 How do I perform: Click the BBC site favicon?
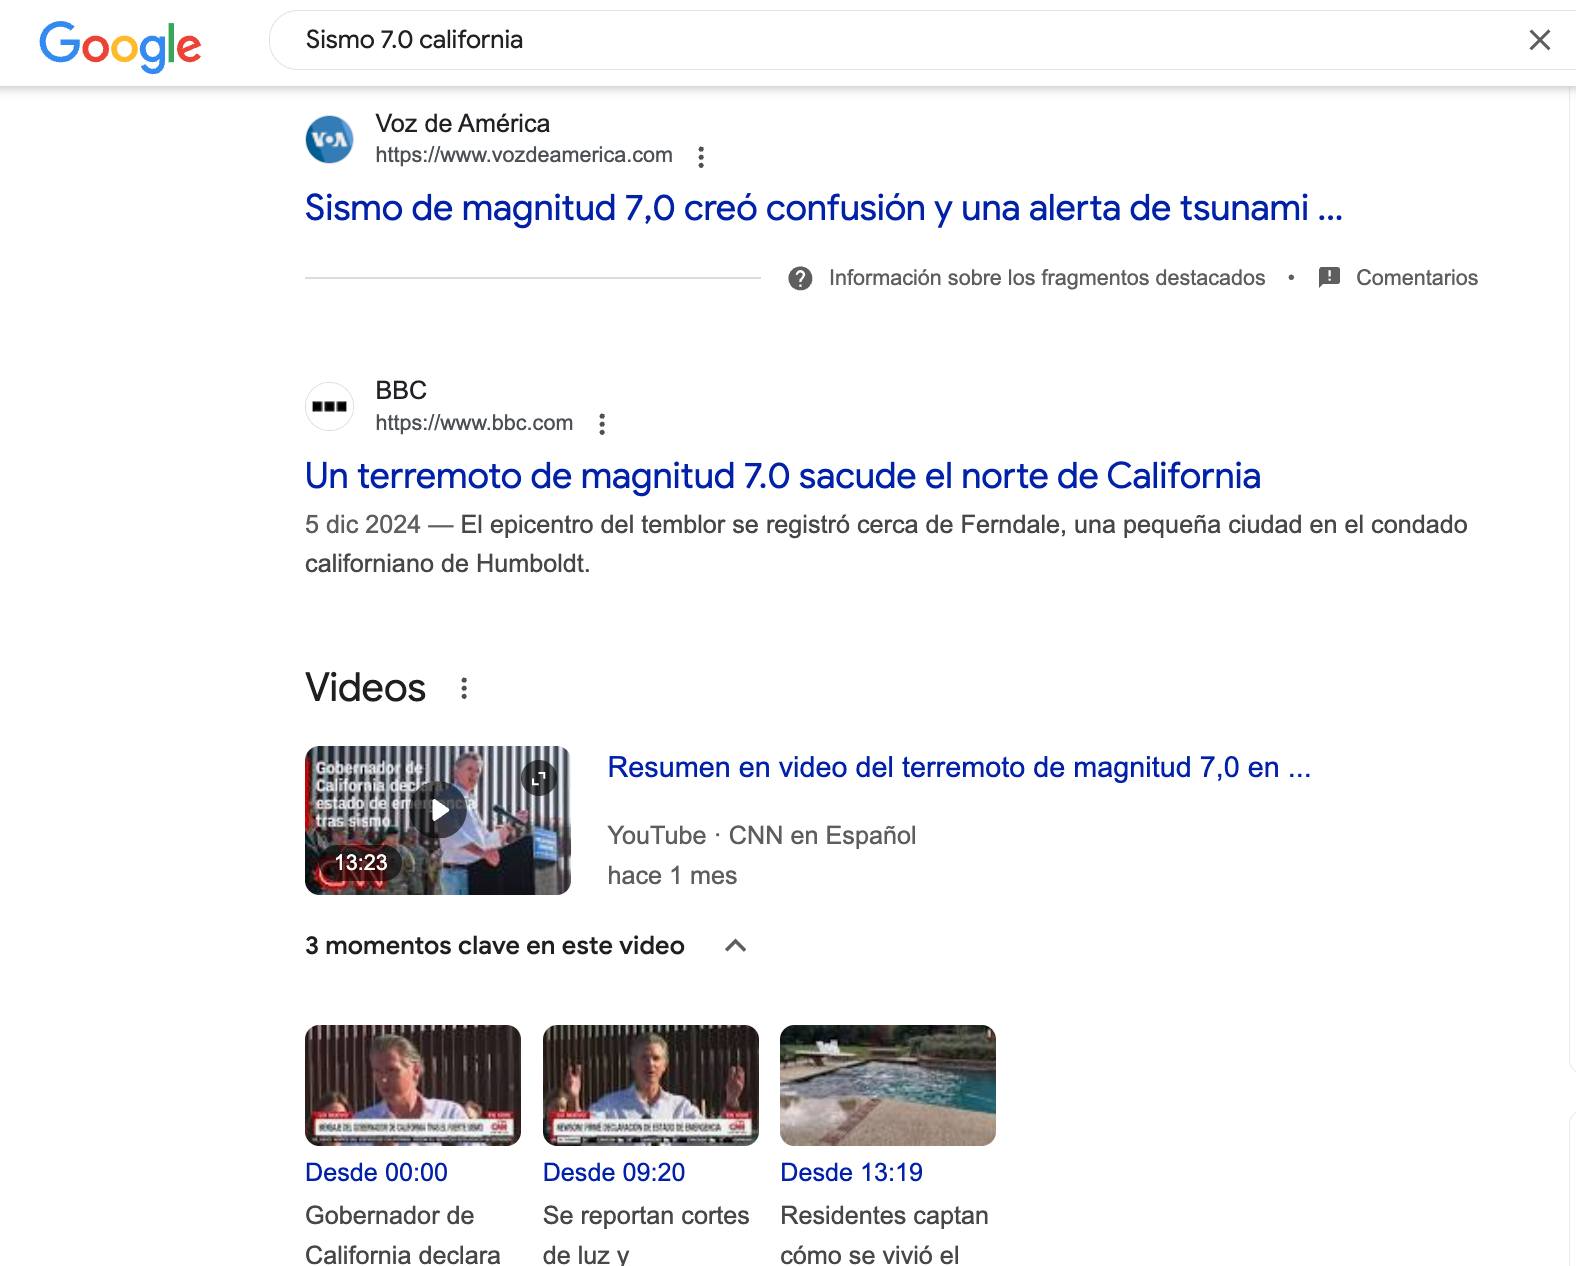pos(329,407)
